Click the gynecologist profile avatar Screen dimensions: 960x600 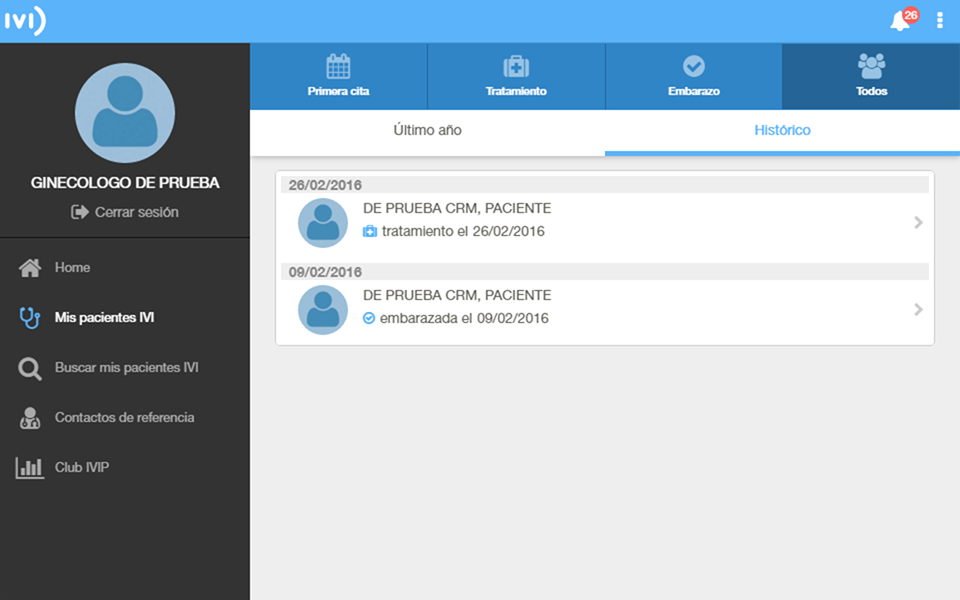[125, 113]
